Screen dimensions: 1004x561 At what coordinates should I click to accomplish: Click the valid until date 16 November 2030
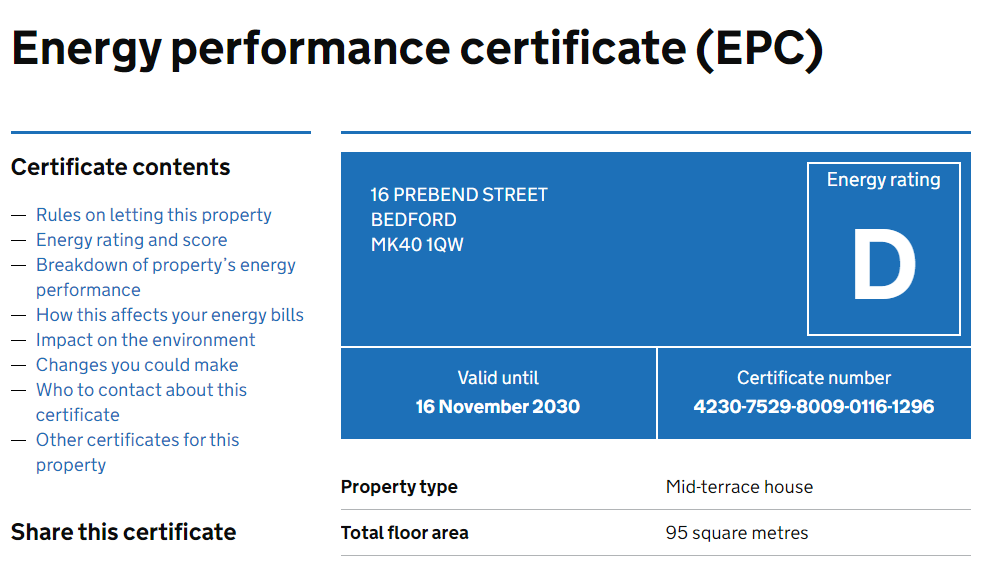click(498, 407)
